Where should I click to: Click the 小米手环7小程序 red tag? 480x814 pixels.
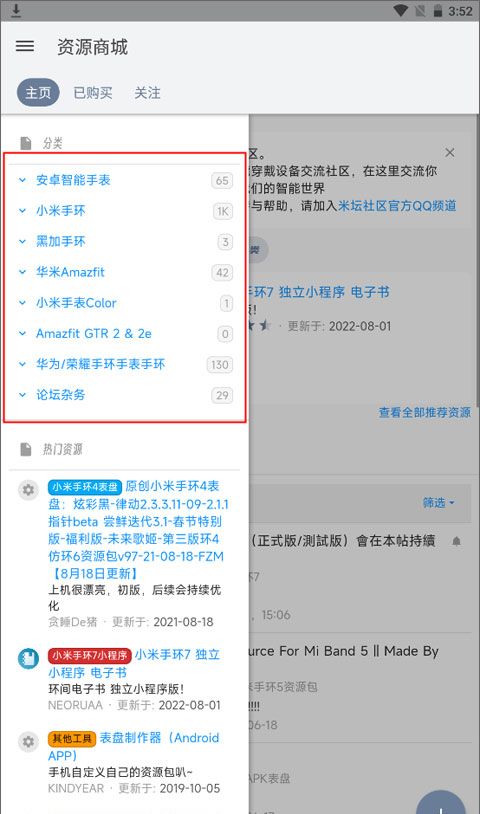tap(90, 656)
